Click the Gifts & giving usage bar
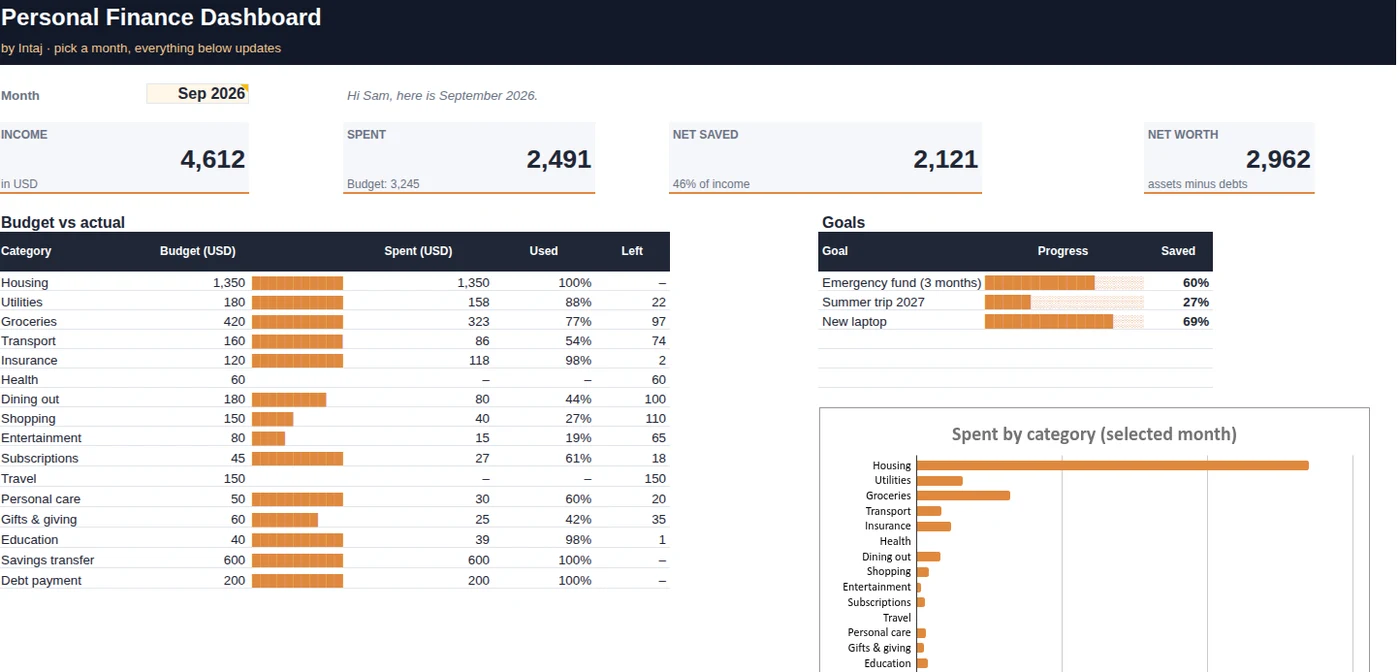Viewport: 1400px width, 672px height. click(x=285, y=520)
